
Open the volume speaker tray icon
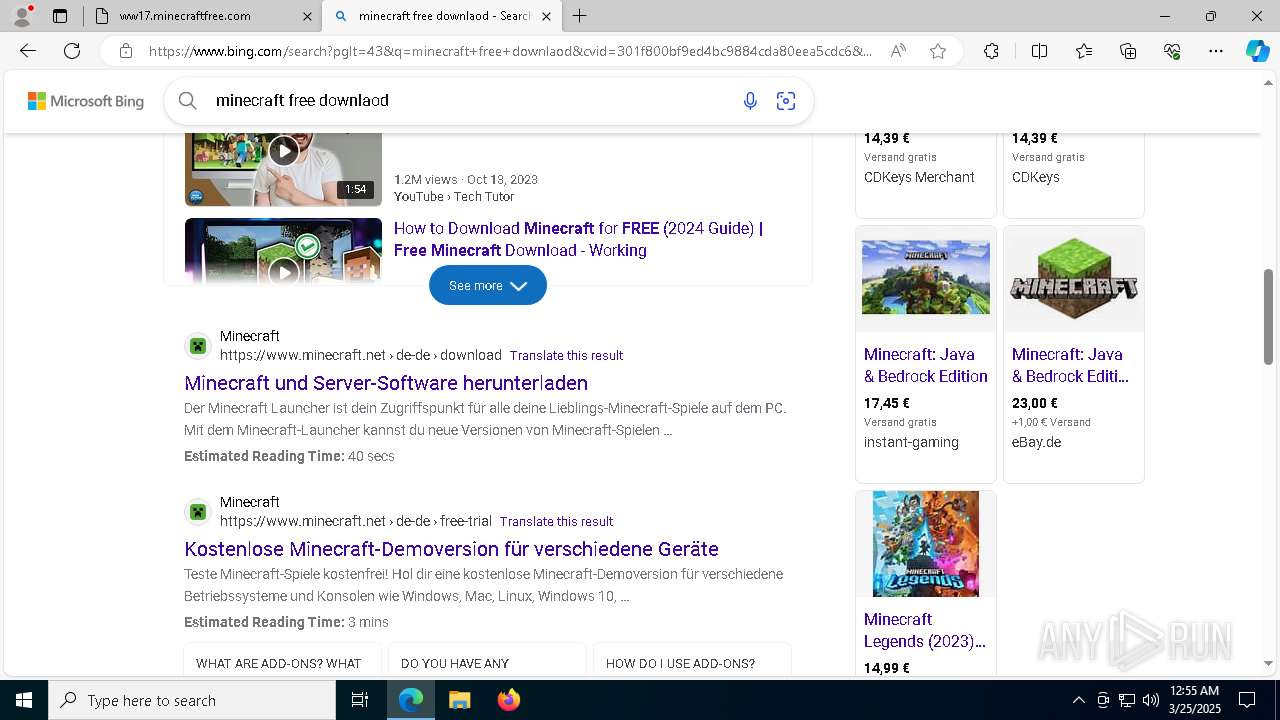pos(1151,700)
